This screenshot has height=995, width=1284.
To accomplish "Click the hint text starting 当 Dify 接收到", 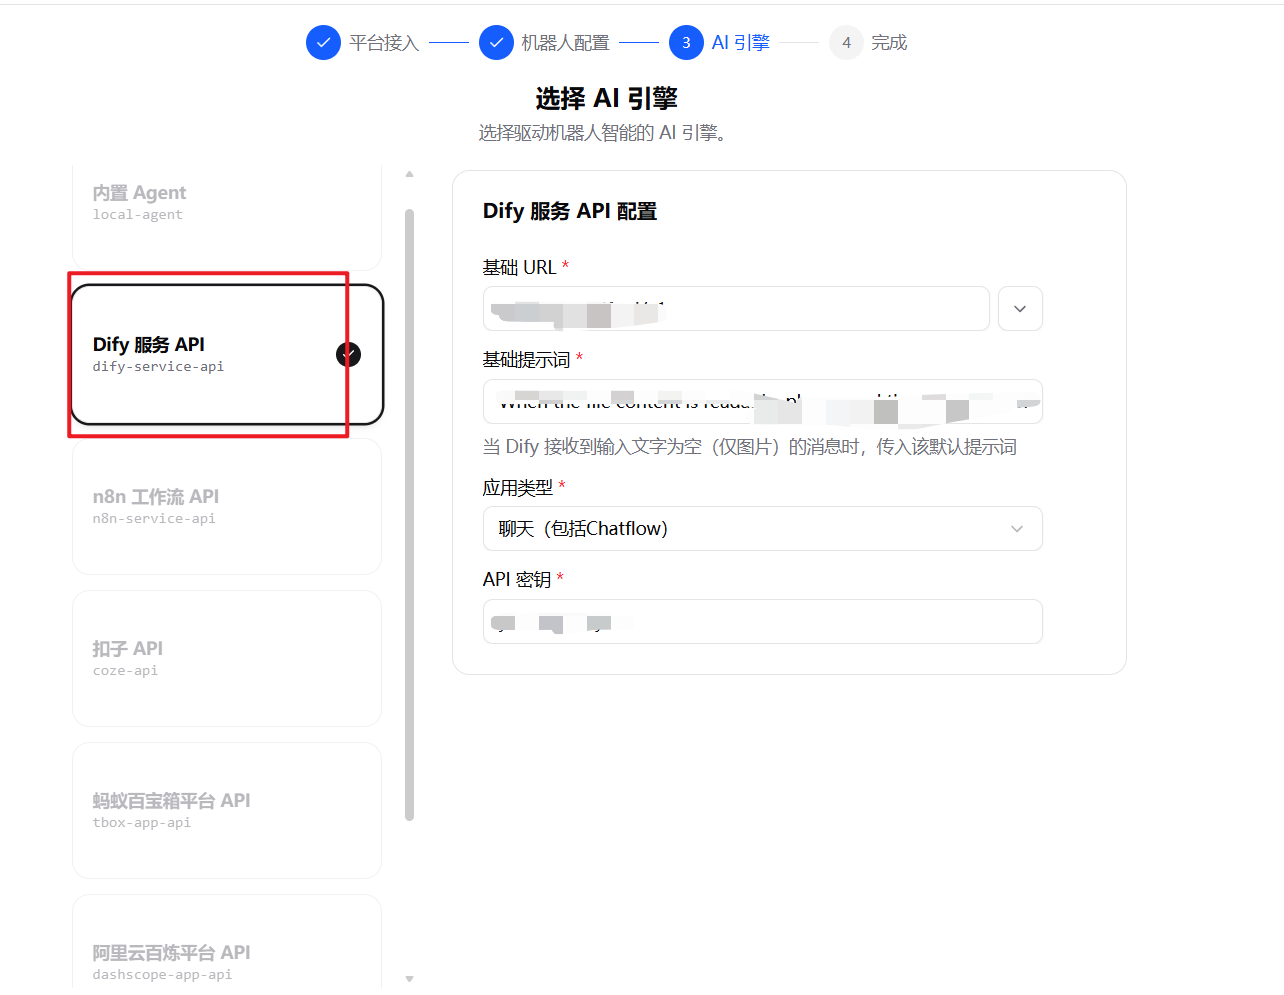I will 750,447.
